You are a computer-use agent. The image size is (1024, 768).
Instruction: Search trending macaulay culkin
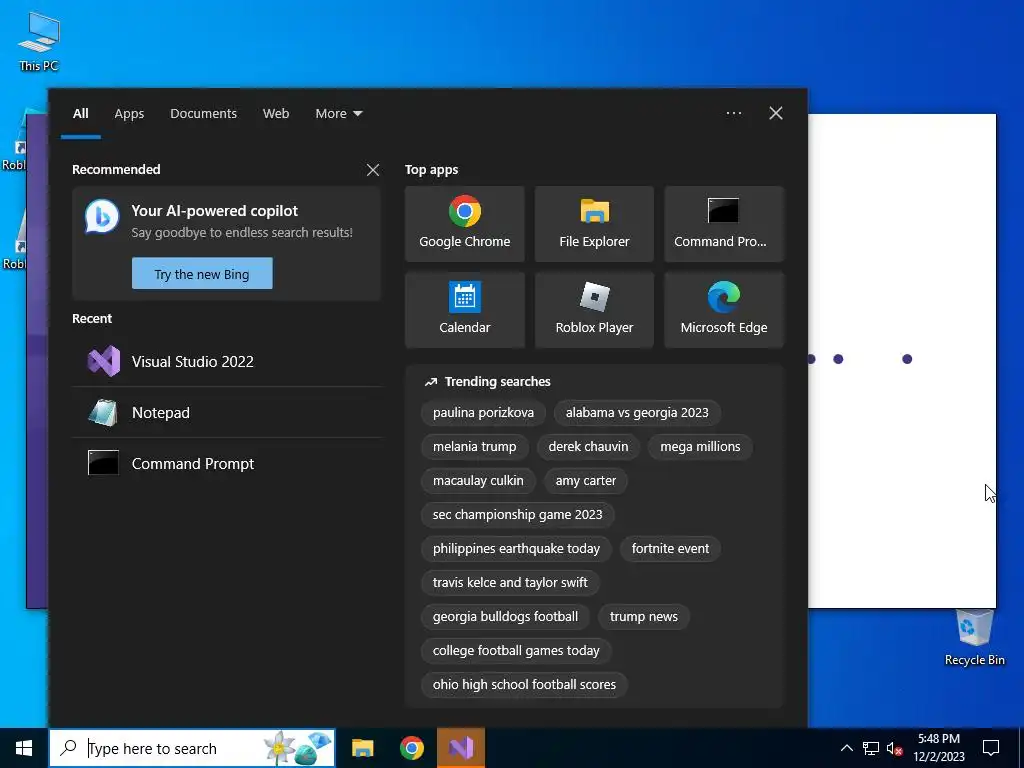tap(478, 481)
